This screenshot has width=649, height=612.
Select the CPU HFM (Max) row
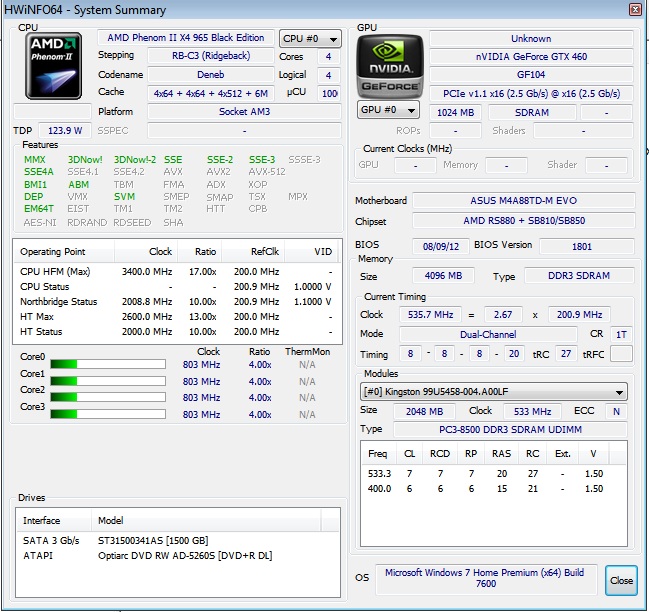pyautogui.click(x=177, y=271)
